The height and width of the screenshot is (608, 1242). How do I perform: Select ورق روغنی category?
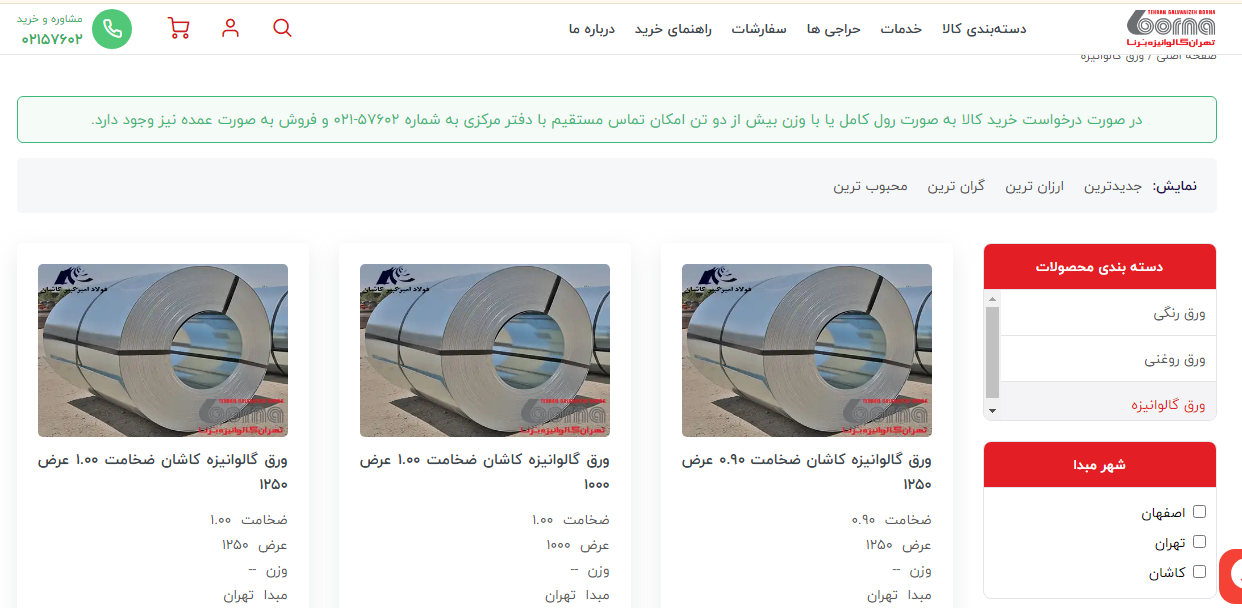(1175, 359)
